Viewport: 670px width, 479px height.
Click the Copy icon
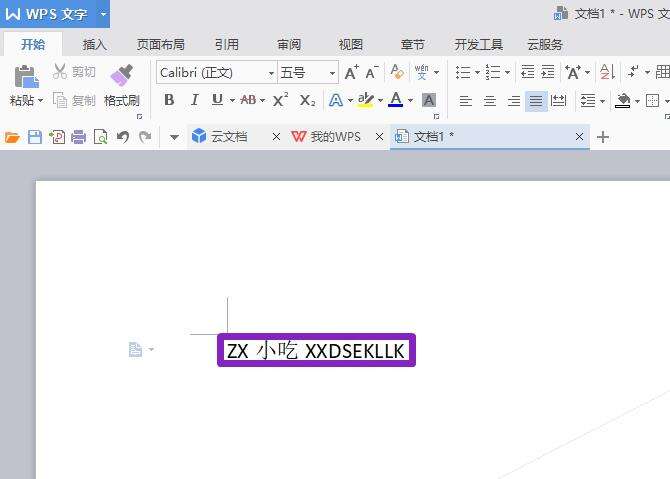click(60, 100)
